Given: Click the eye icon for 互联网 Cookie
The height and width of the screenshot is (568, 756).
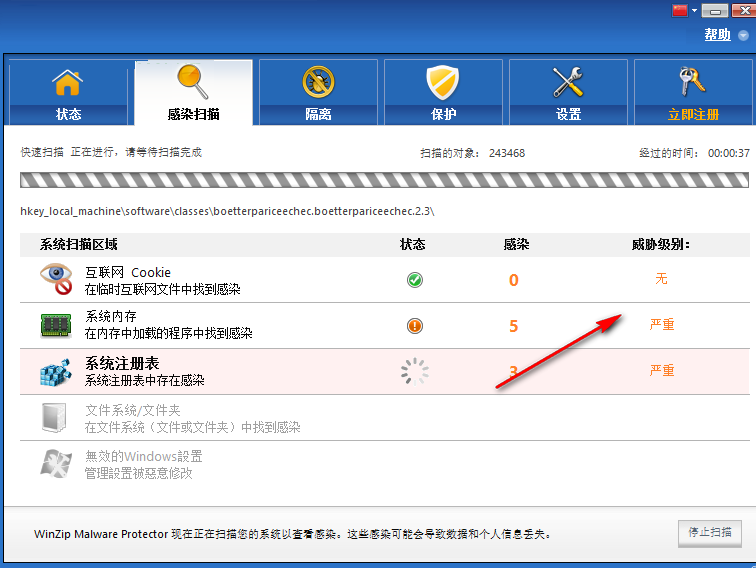Looking at the screenshot, I should pyautogui.click(x=56, y=279).
